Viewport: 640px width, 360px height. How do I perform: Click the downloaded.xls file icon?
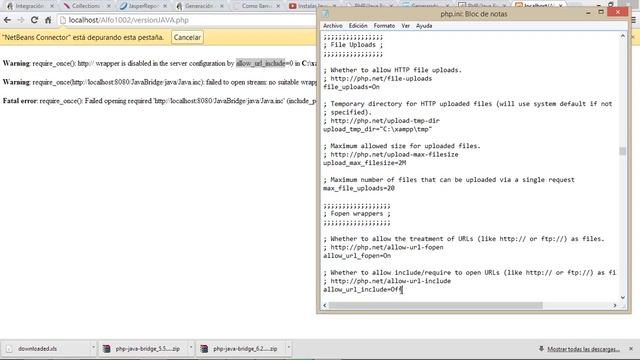click(x=9, y=349)
